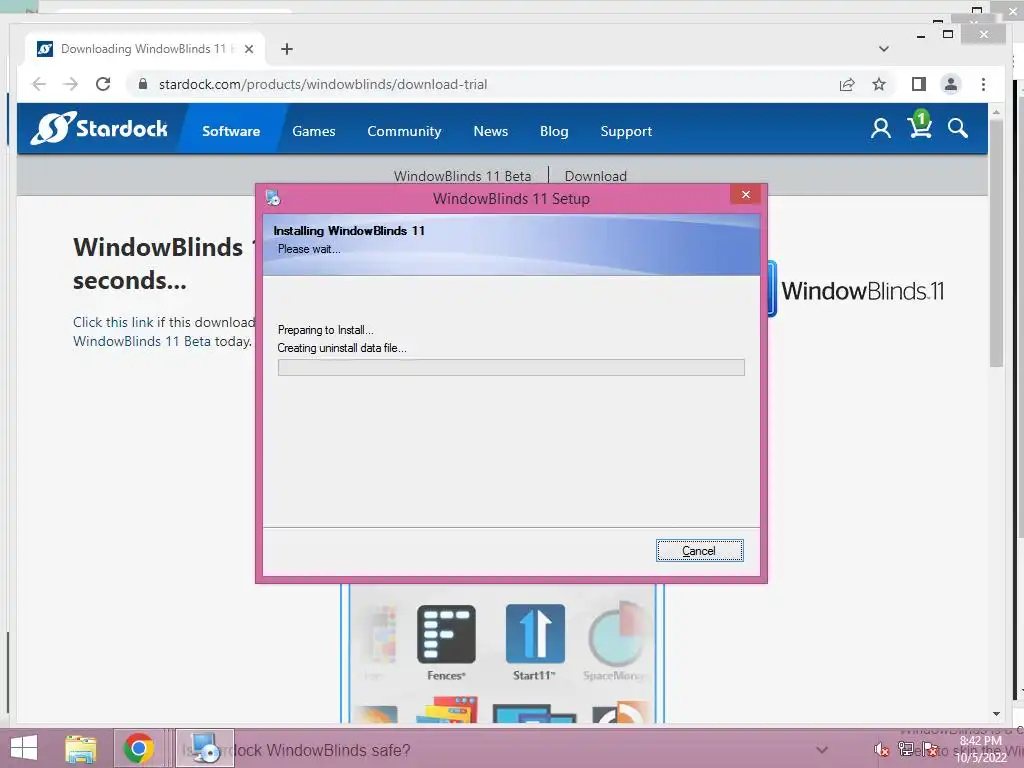Reload the Stardock page
This screenshot has width=1024, height=768.
(103, 84)
